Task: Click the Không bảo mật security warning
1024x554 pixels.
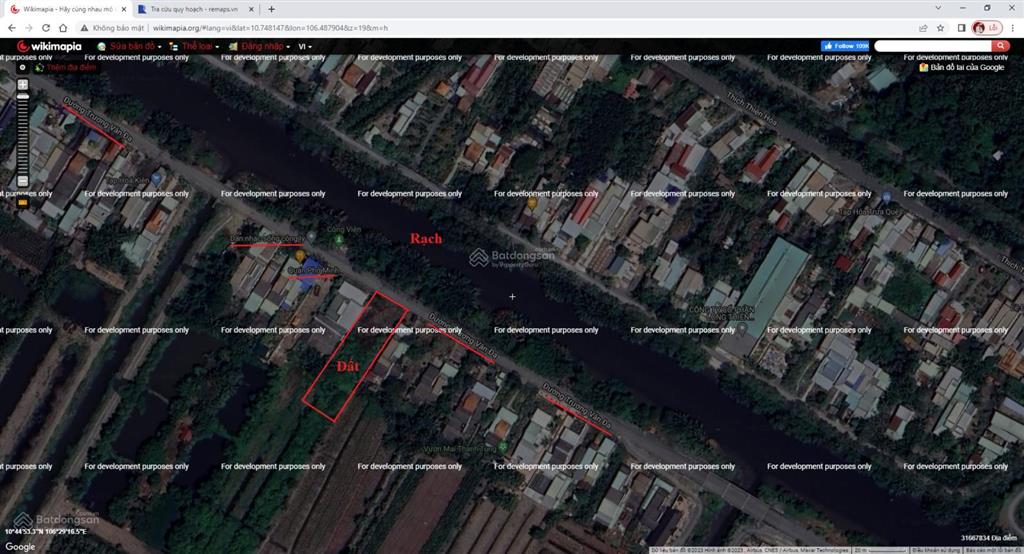Action: (112, 28)
